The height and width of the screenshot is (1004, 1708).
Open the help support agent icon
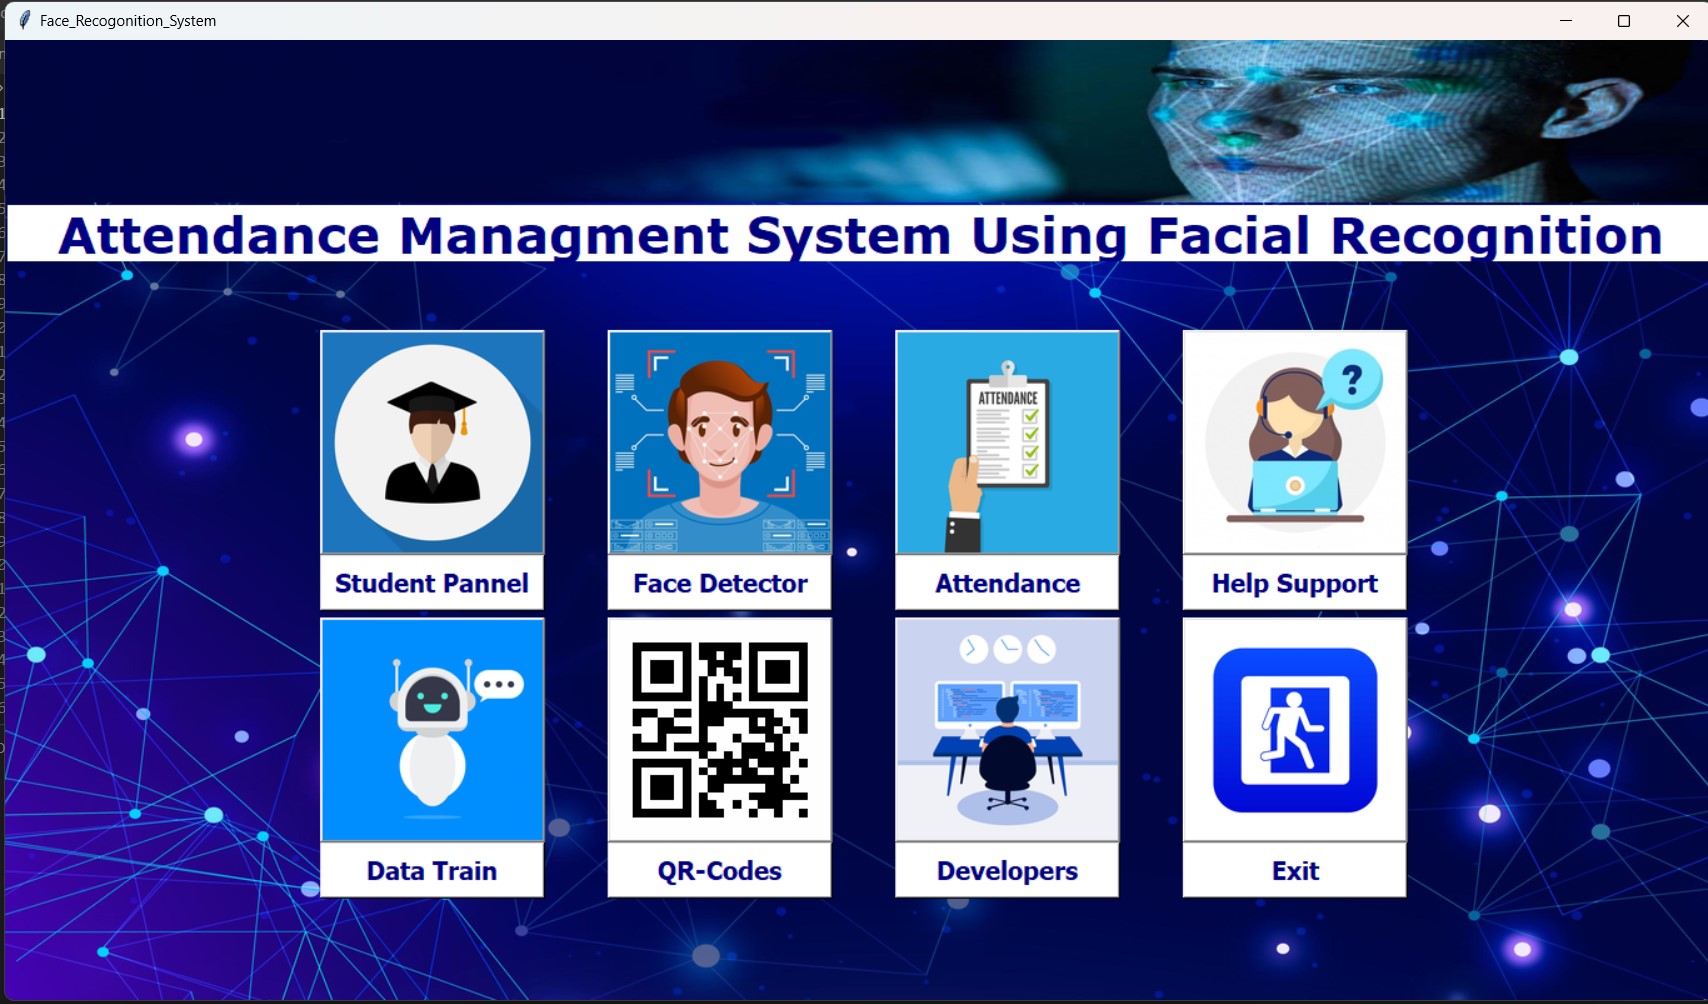(x=1294, y=442)
